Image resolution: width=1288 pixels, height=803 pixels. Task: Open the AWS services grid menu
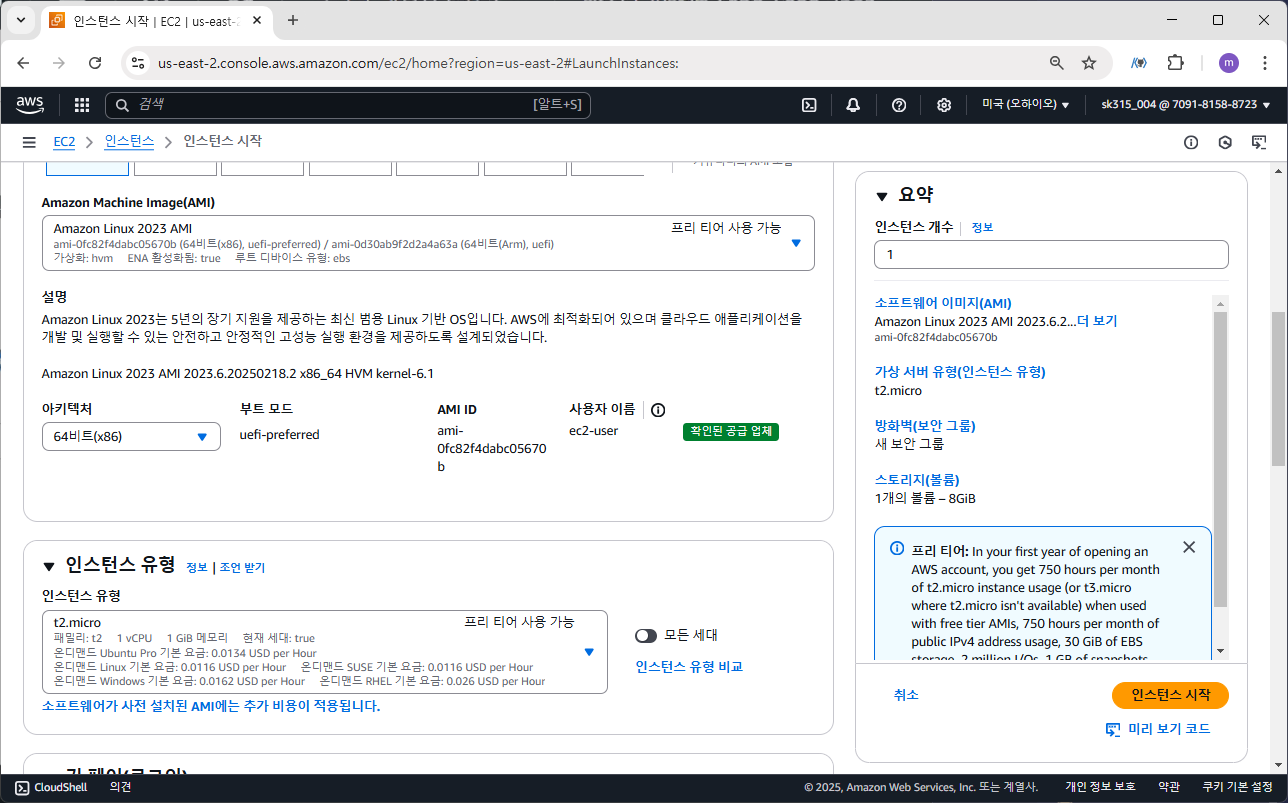[x=82, y=105]
